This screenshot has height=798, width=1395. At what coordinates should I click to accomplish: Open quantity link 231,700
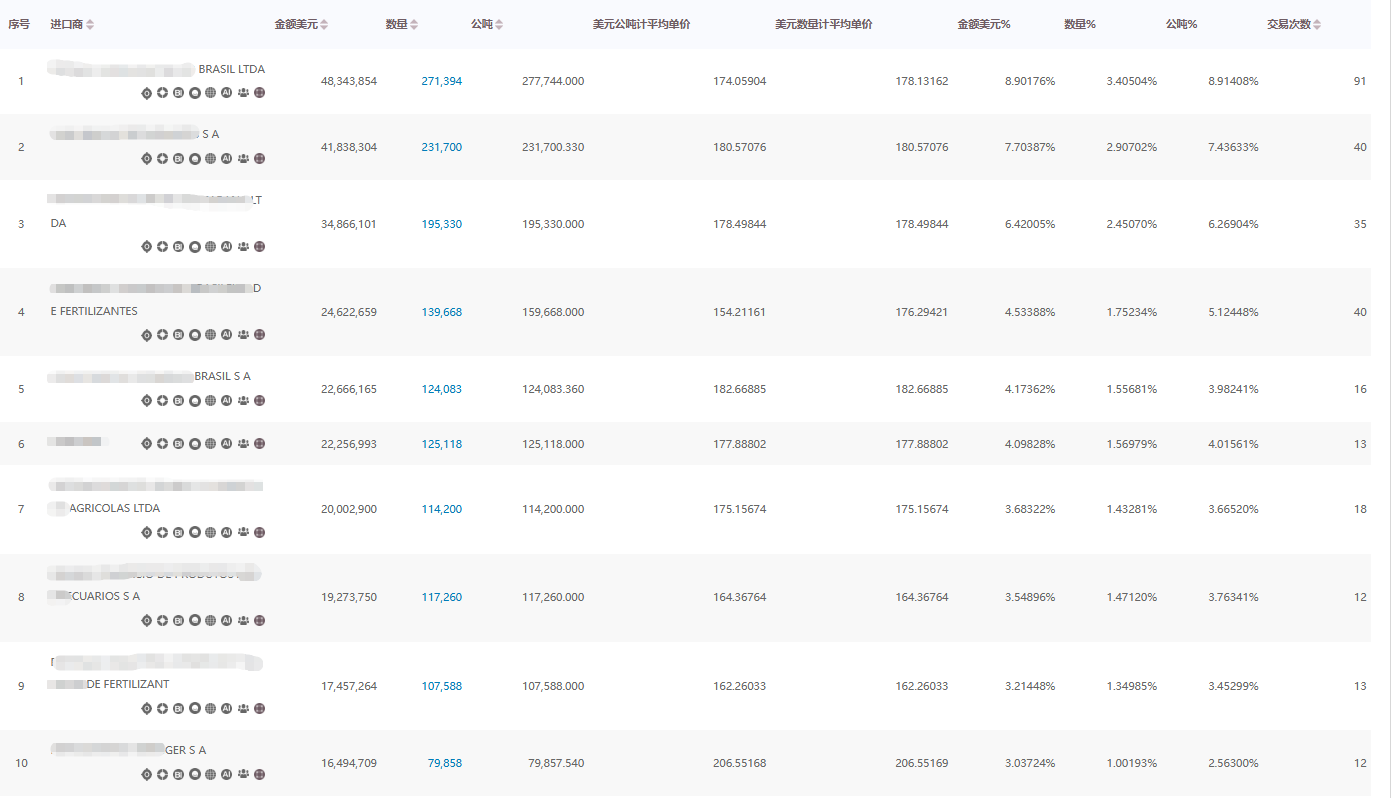441,148
